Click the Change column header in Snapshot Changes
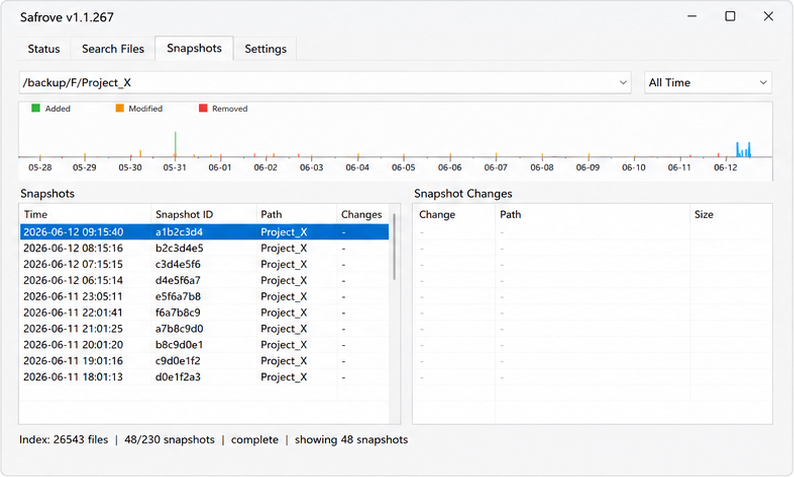The width and height of the screenshot is (794, 477). tap(454, 215)
